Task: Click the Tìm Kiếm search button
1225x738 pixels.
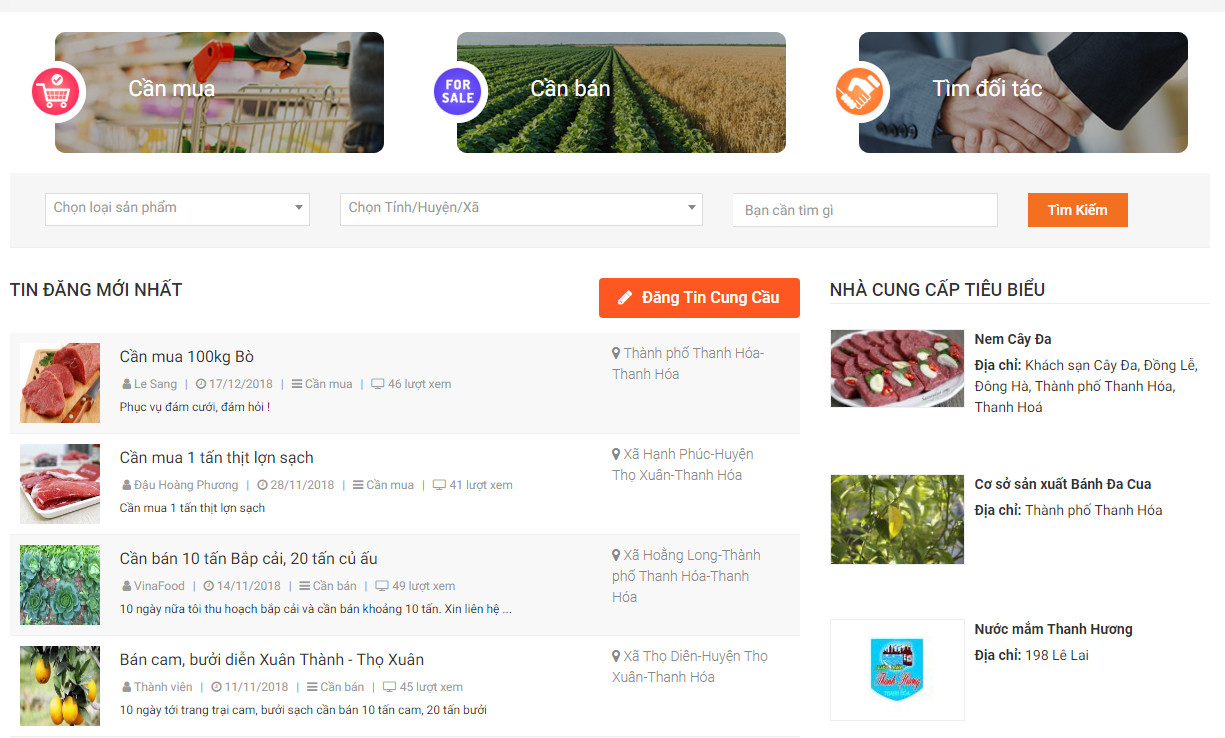Action: [x=1078, y=210]
